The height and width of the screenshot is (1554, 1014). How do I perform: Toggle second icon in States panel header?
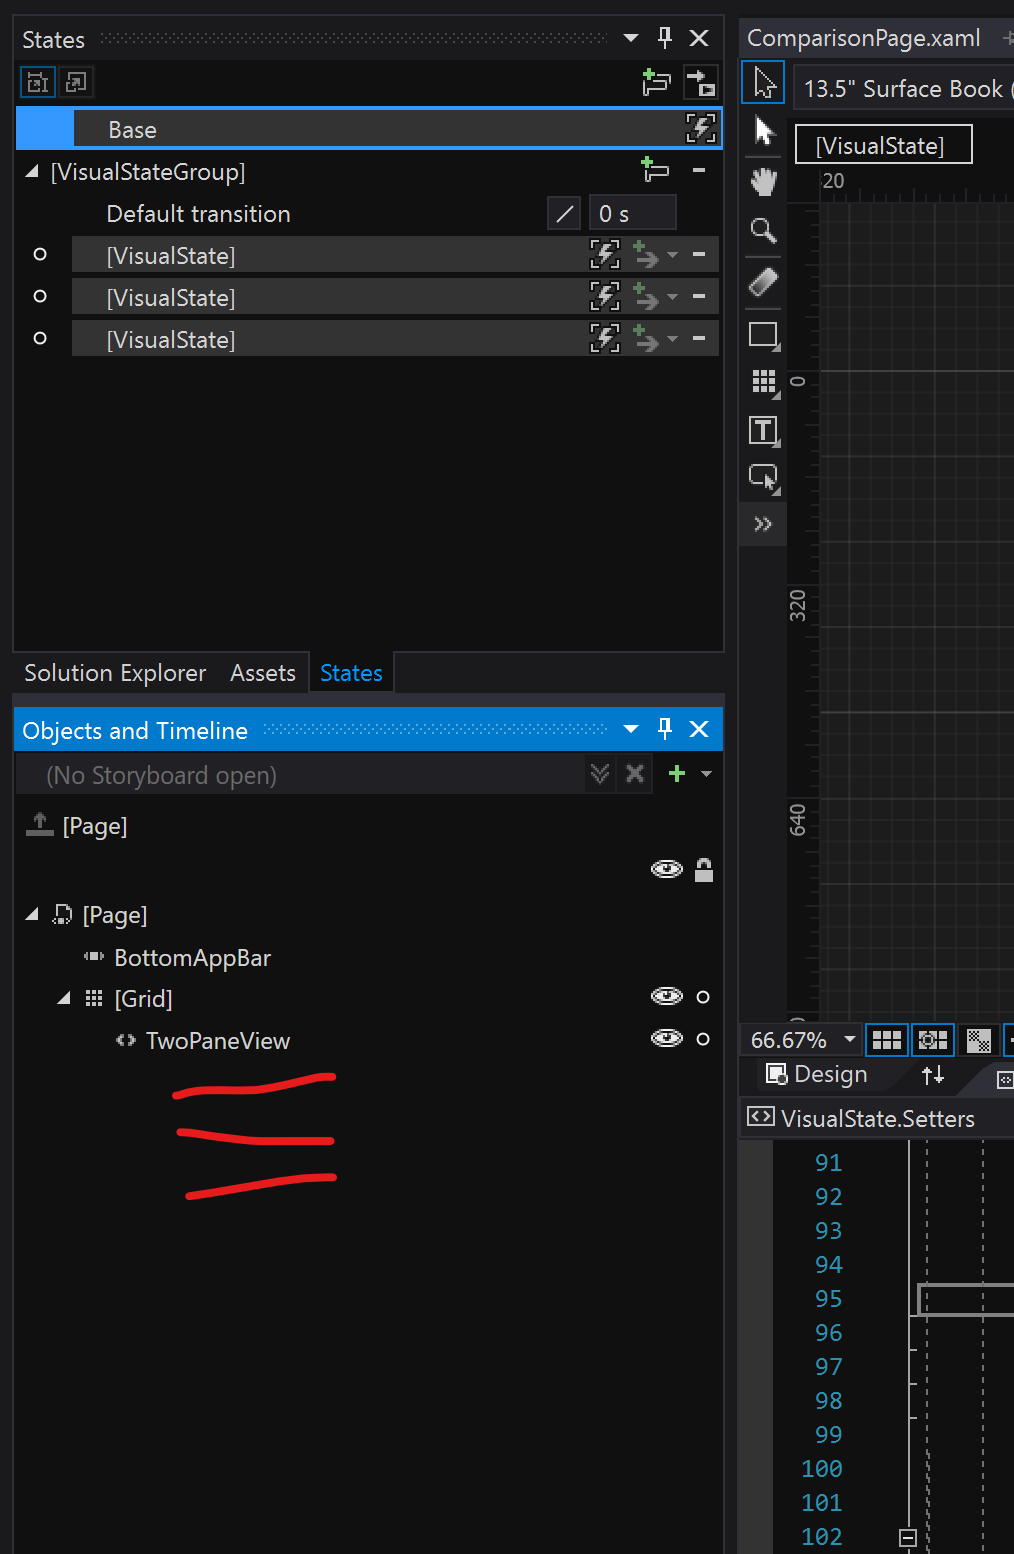coord(76,82)
